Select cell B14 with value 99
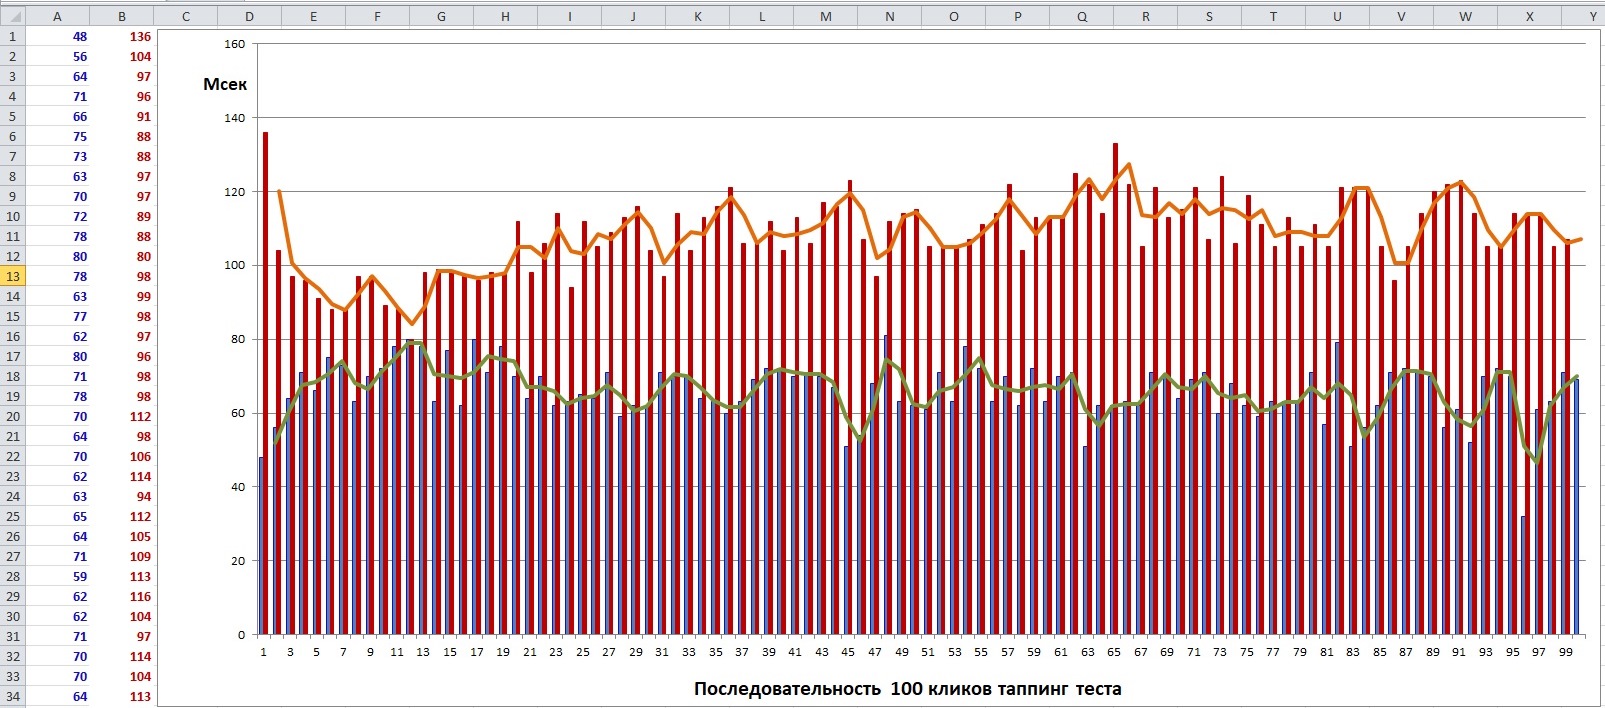The image size is (1605, 708). point(122,296)
